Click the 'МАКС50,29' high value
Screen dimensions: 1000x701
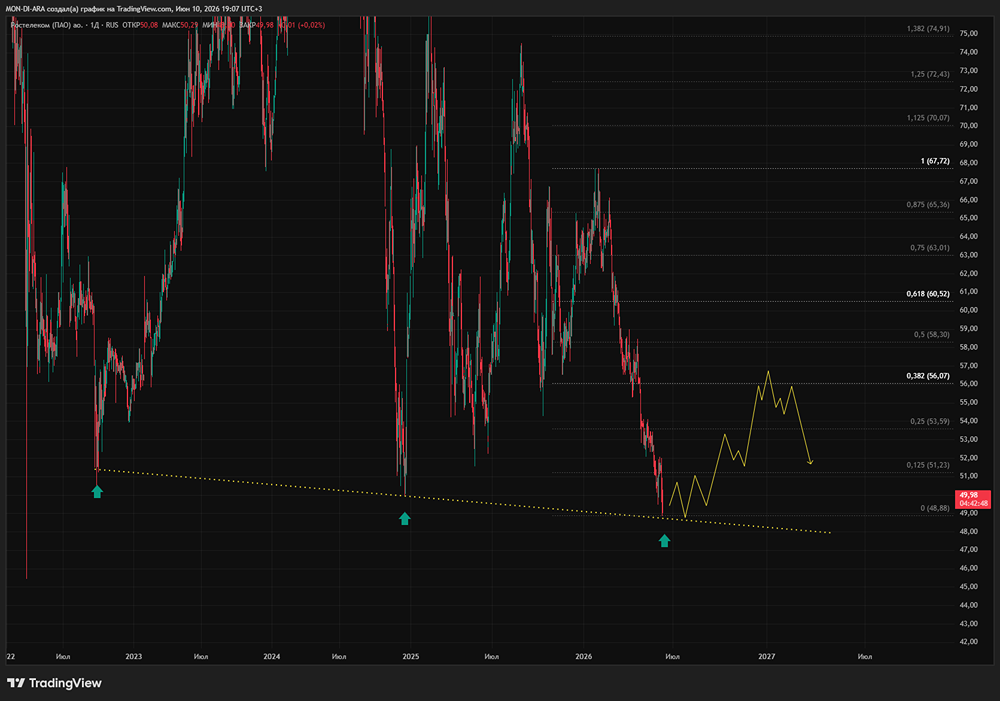180,25
